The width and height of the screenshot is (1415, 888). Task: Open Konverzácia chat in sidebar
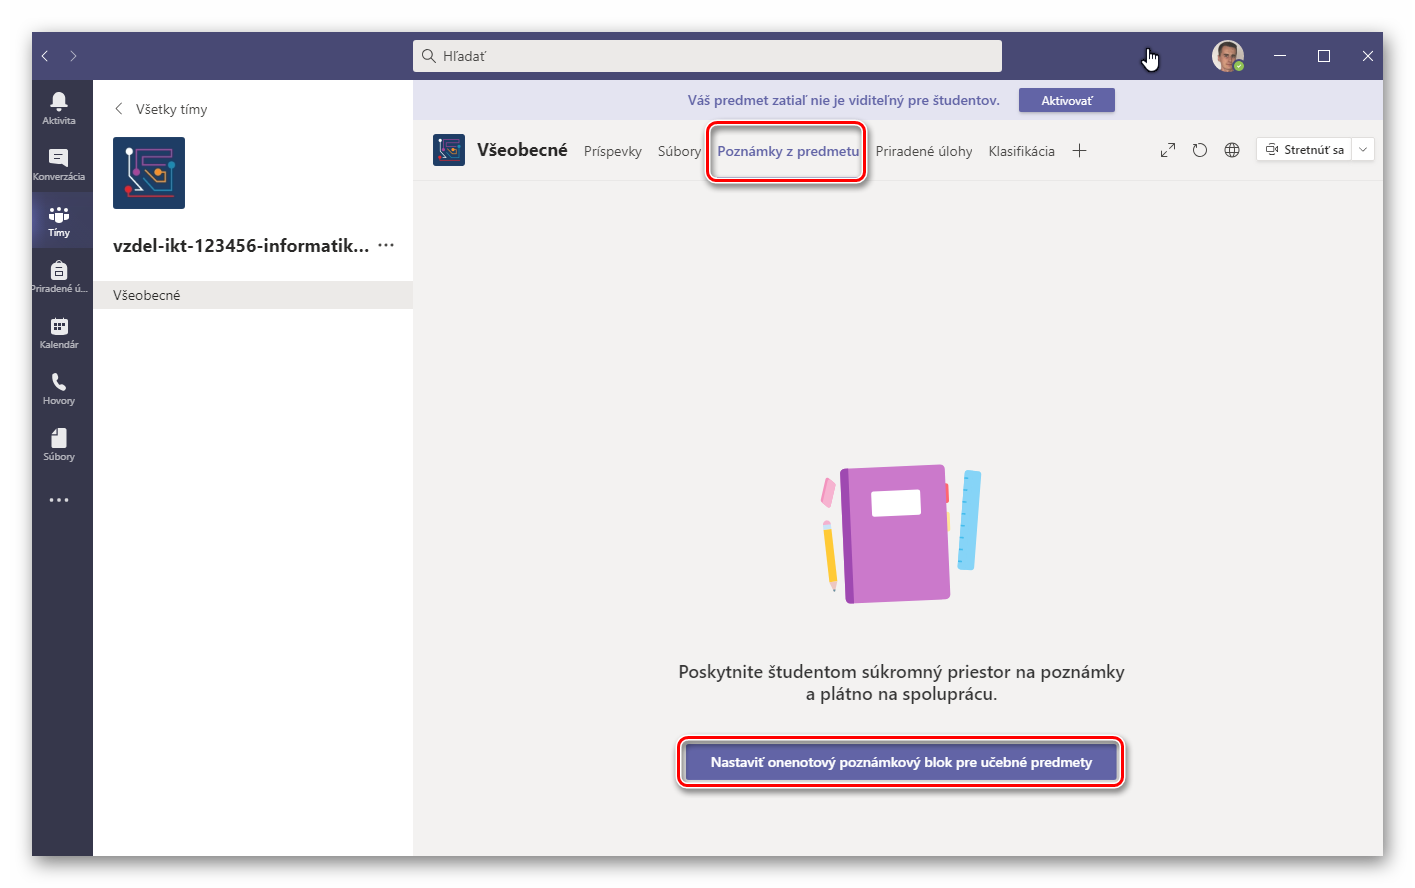point(59,163)
